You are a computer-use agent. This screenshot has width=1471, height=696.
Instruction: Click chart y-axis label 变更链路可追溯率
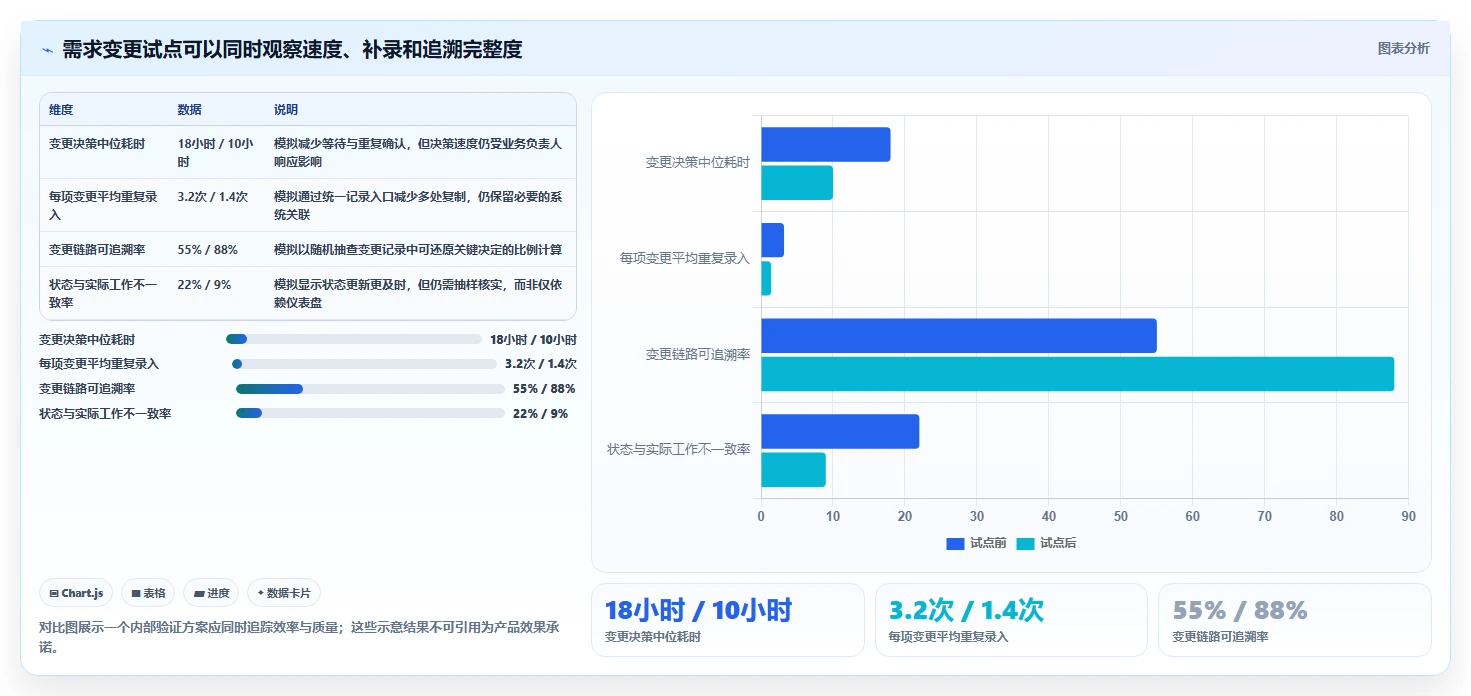(x=697, y=354)
